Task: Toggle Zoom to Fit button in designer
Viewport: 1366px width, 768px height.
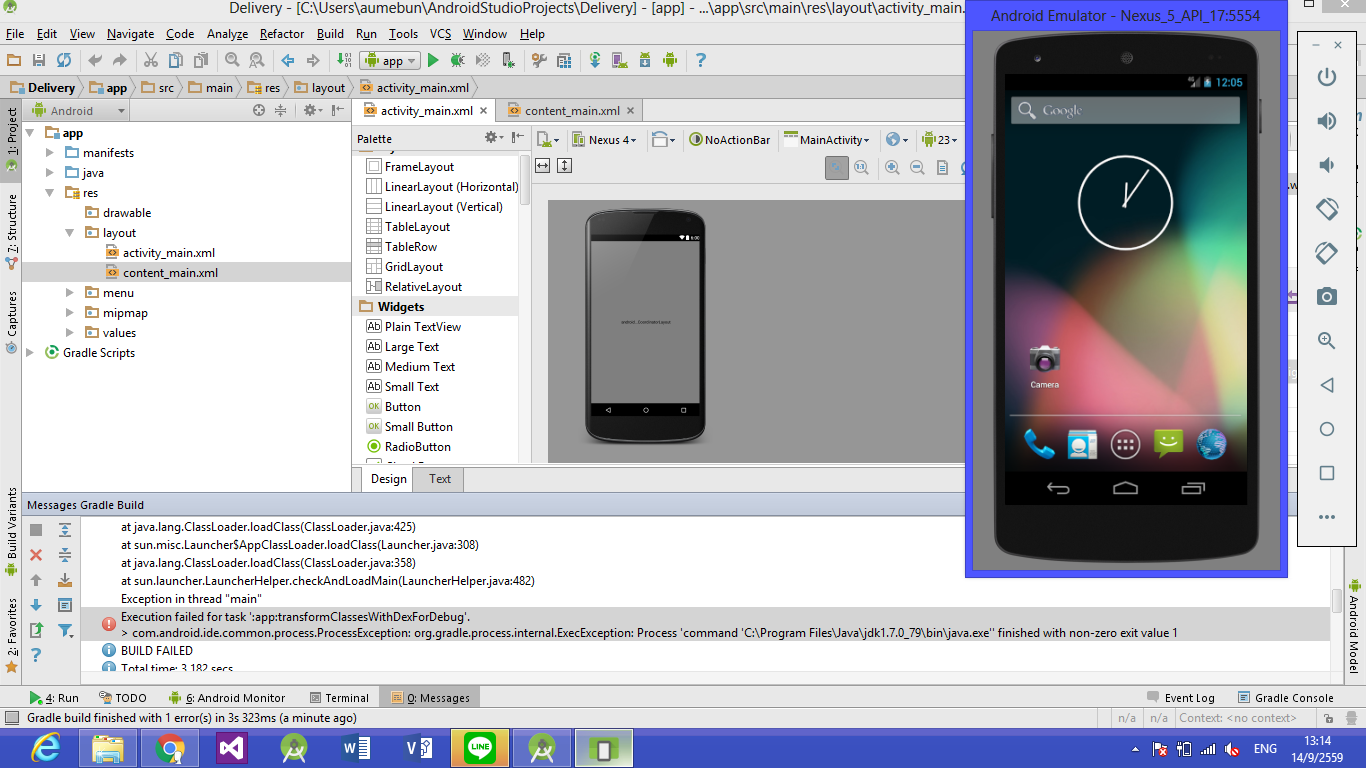Action: pyautogui.click(x=837, y=167)
